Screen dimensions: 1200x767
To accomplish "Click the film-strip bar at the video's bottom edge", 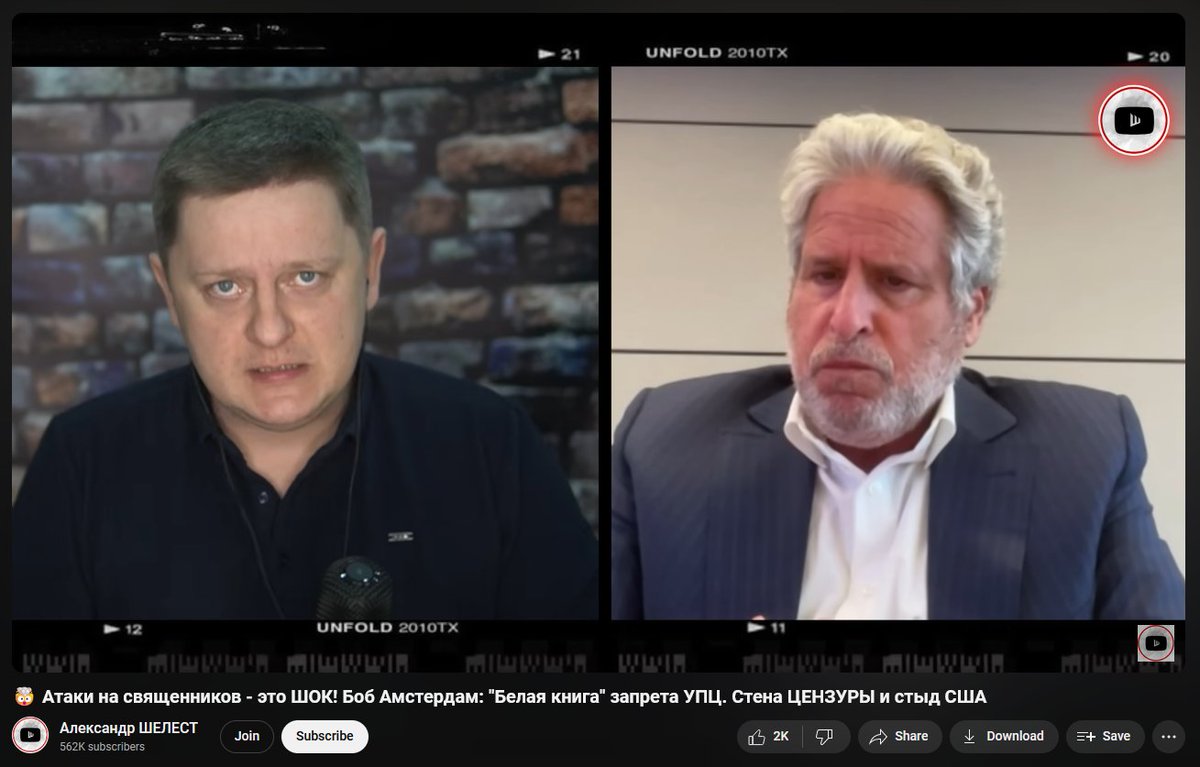I will [598, 660].
